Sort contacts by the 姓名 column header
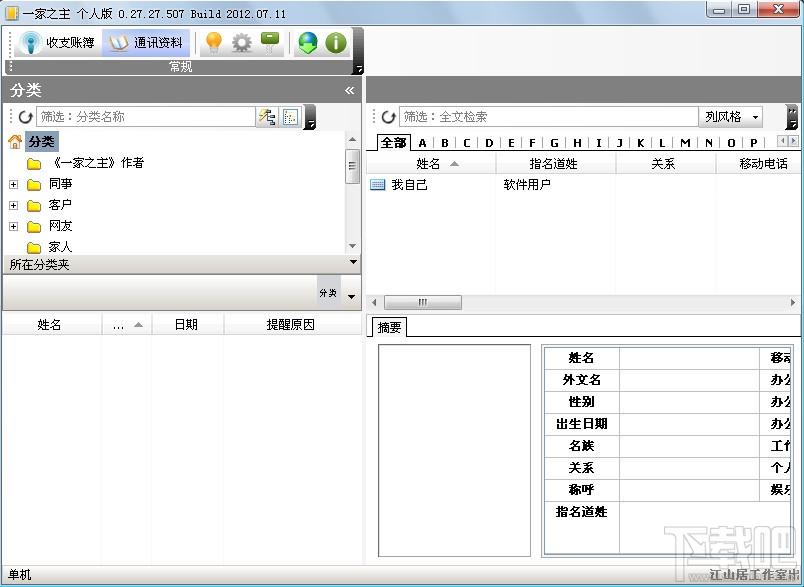The height and width of the screenshot is (587, 804). tap(431, 164)
